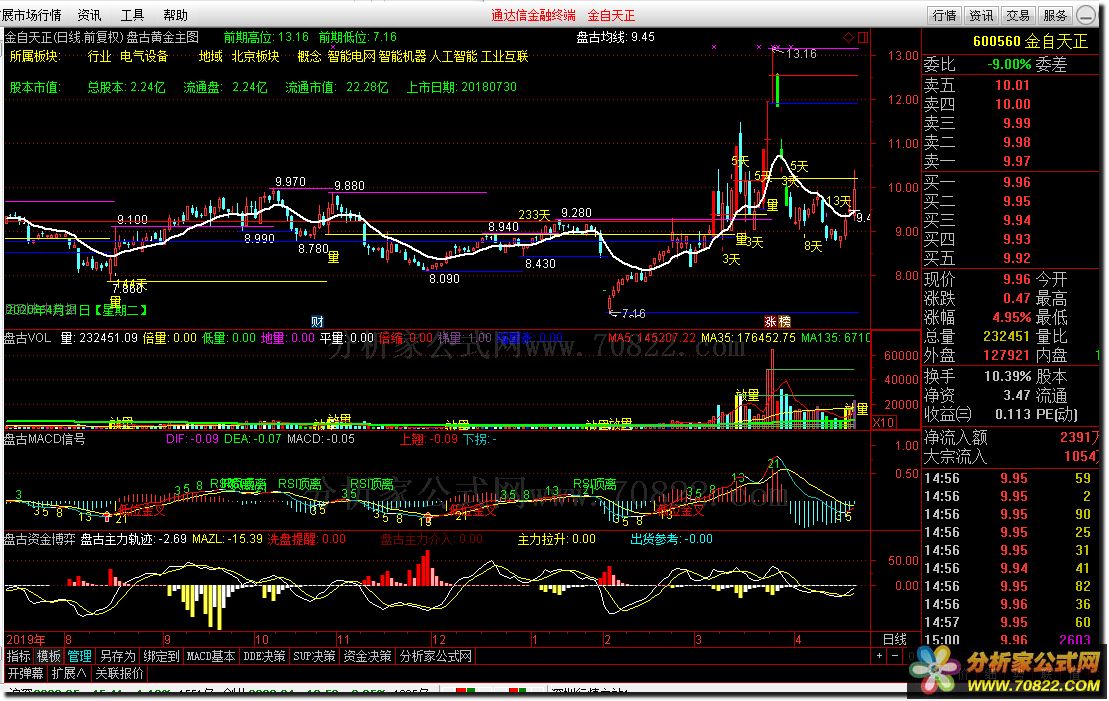Click the 绑定到 tab
1109x701 pixels.
coord(161,656)
